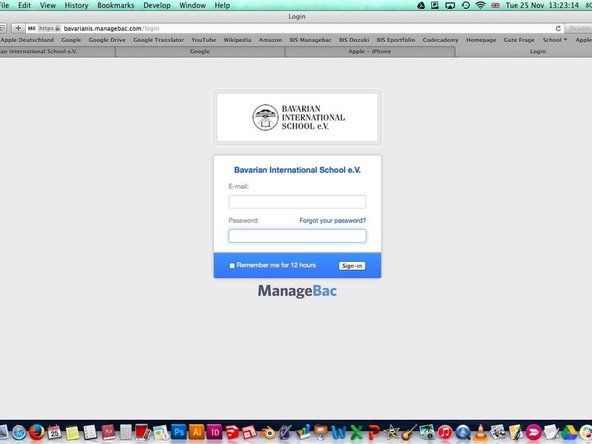Open the AirPlay display menu icon
592x444 pixels.
[x=450, y=5]
